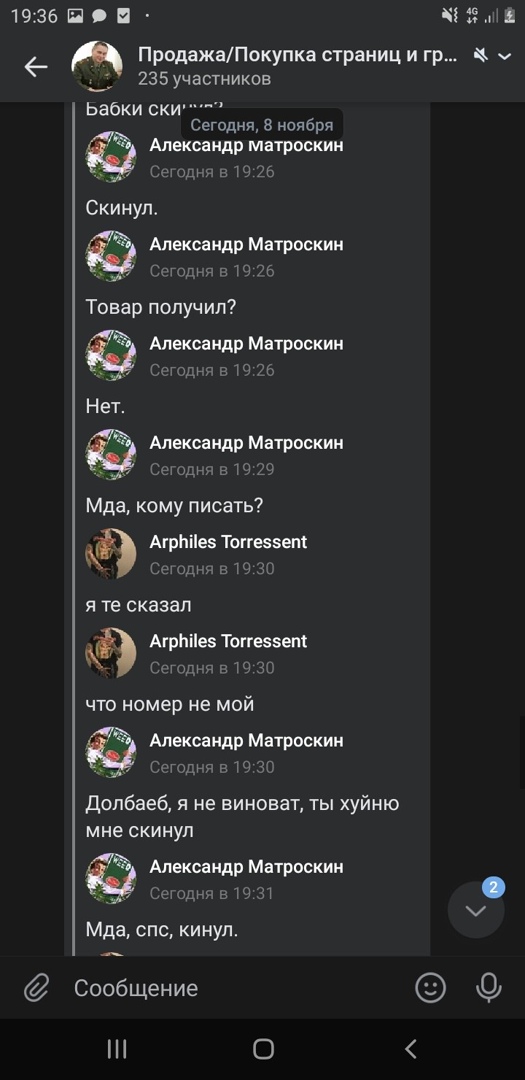Viewport: 525px width, 1080px height.
Task: Open the attachment paperclip icon
Action: click(35, 989)
